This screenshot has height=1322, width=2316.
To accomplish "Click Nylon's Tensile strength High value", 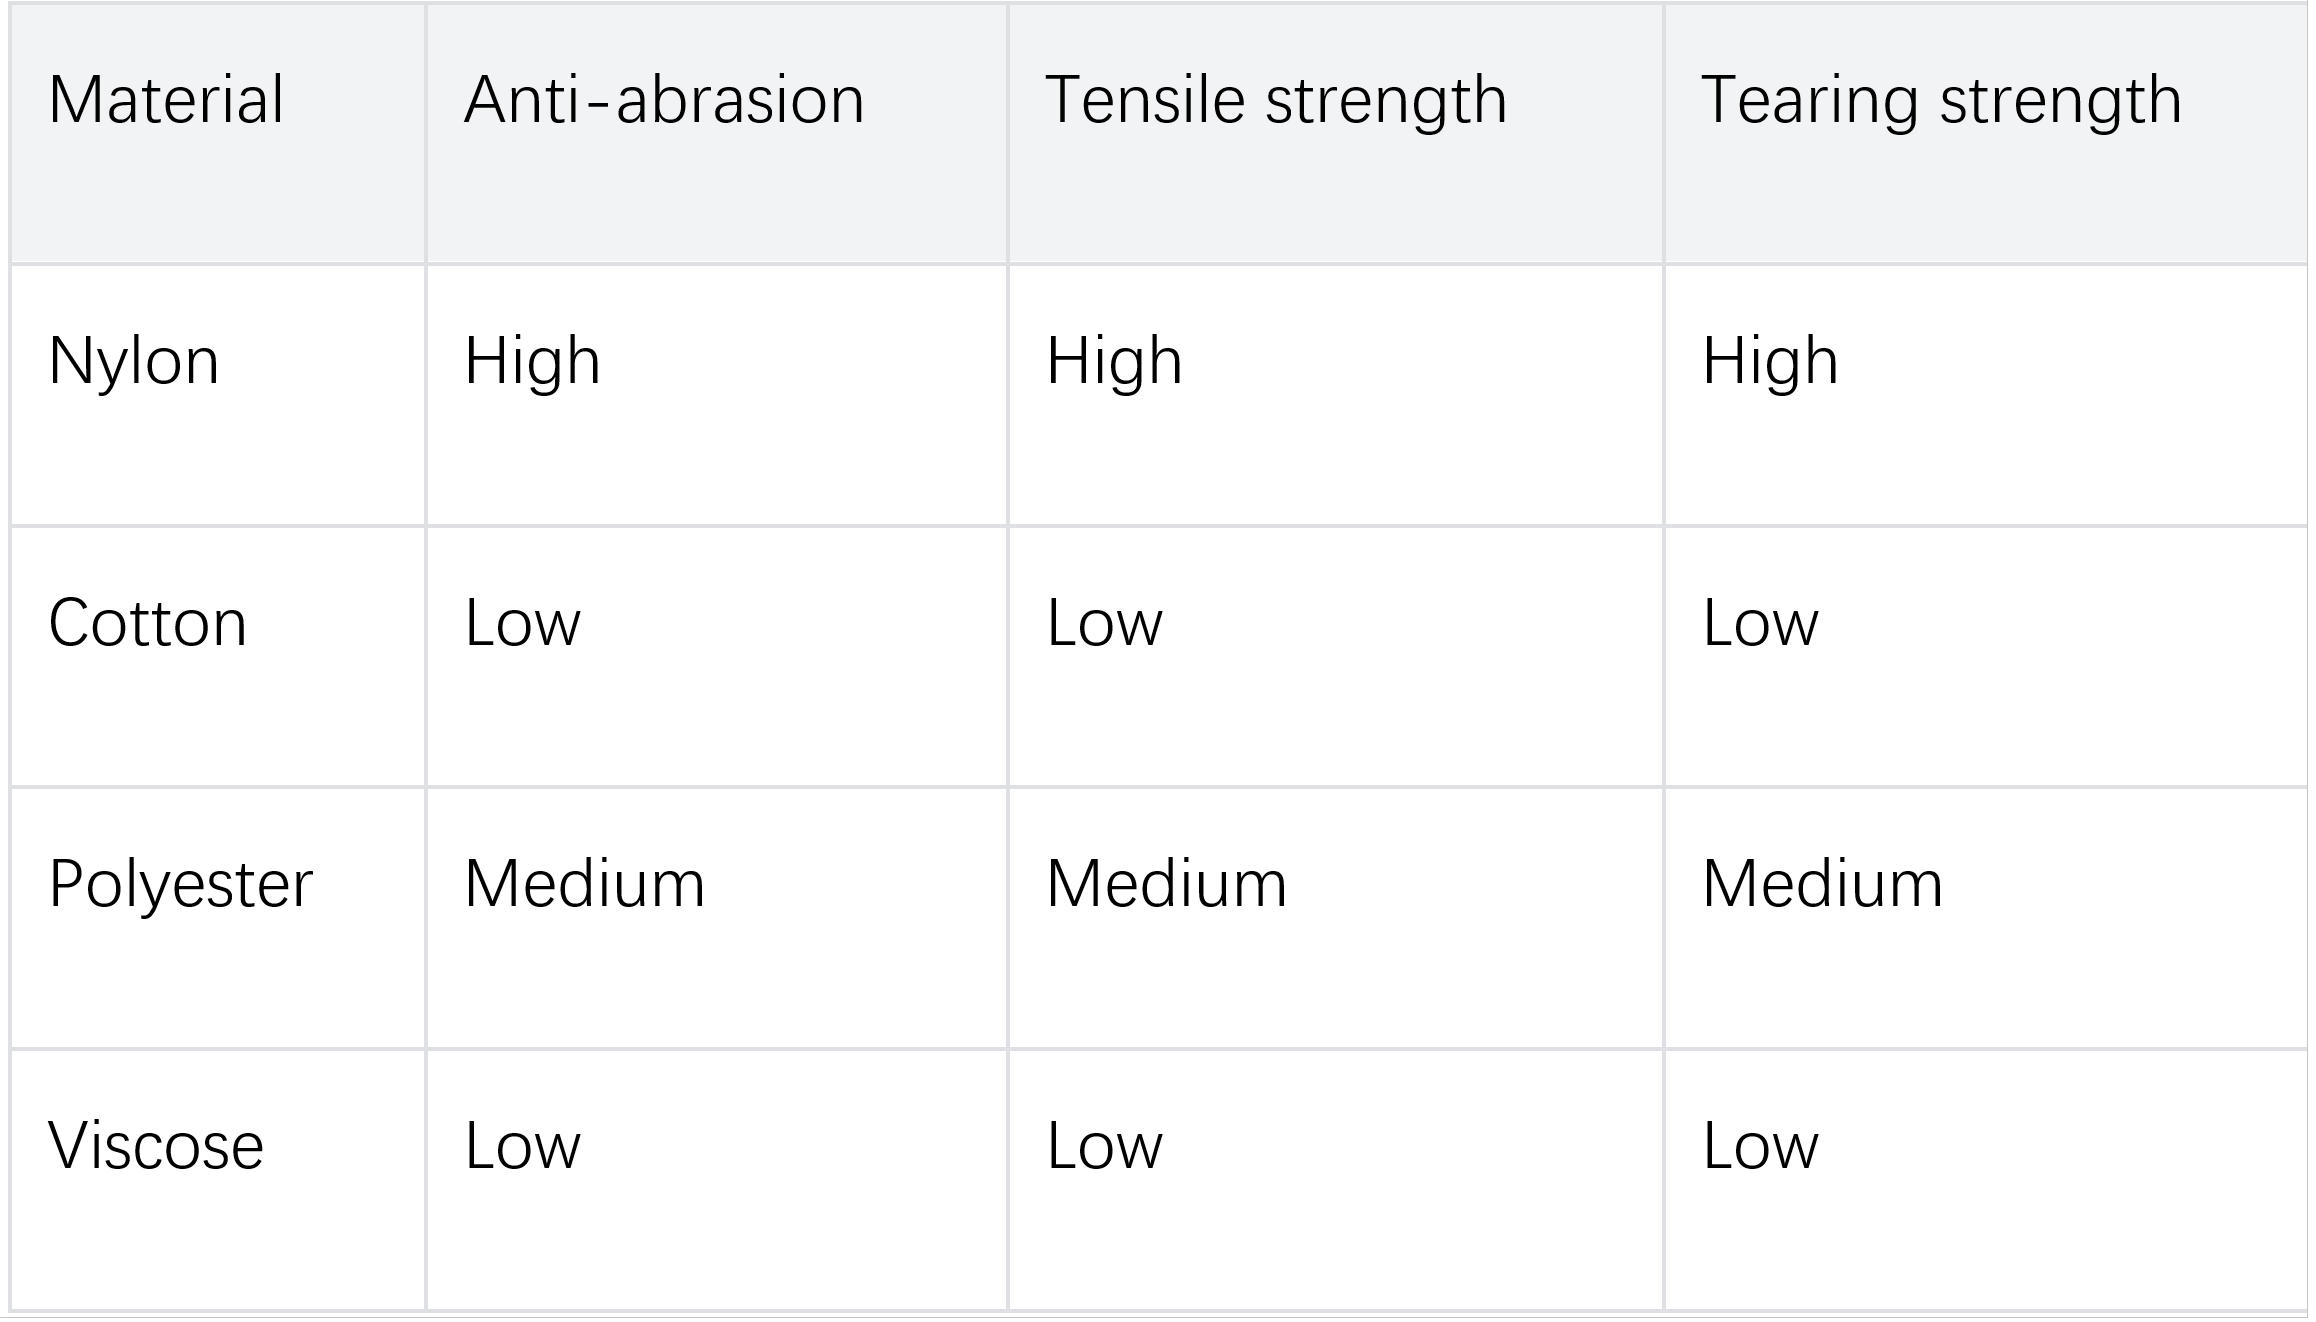I will pos(1114,361).
